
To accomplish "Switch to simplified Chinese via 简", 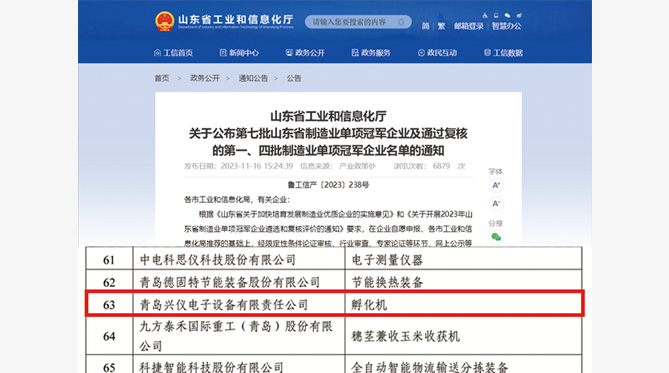I will 425,26.
